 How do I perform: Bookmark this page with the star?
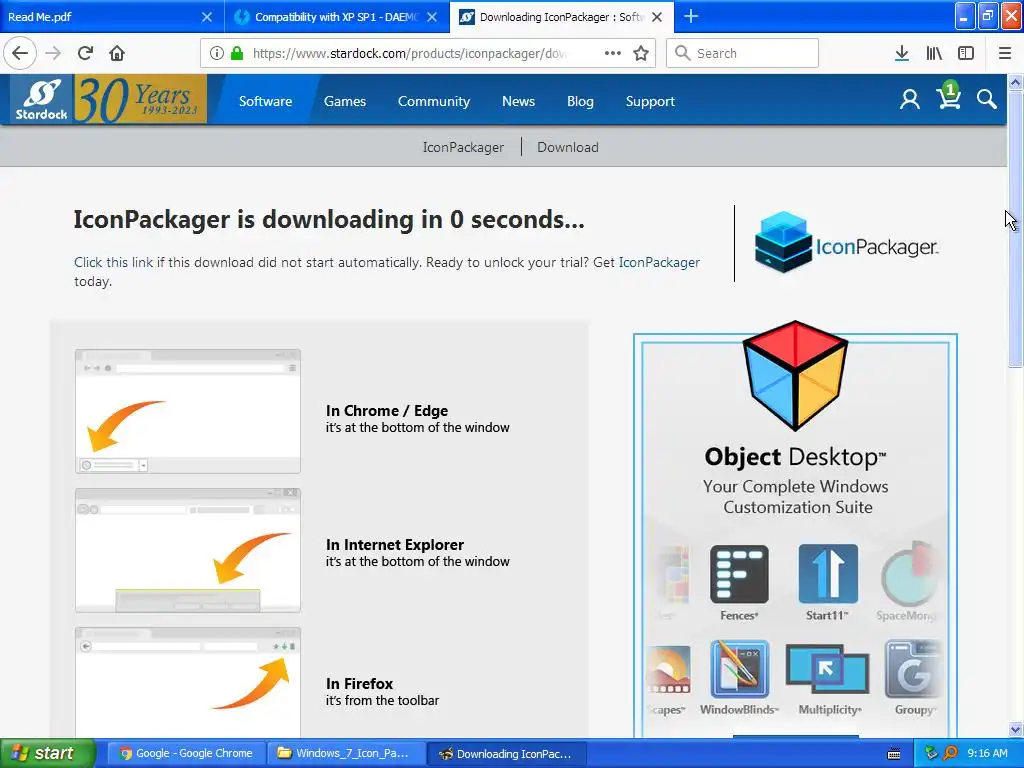click(641, 53)
